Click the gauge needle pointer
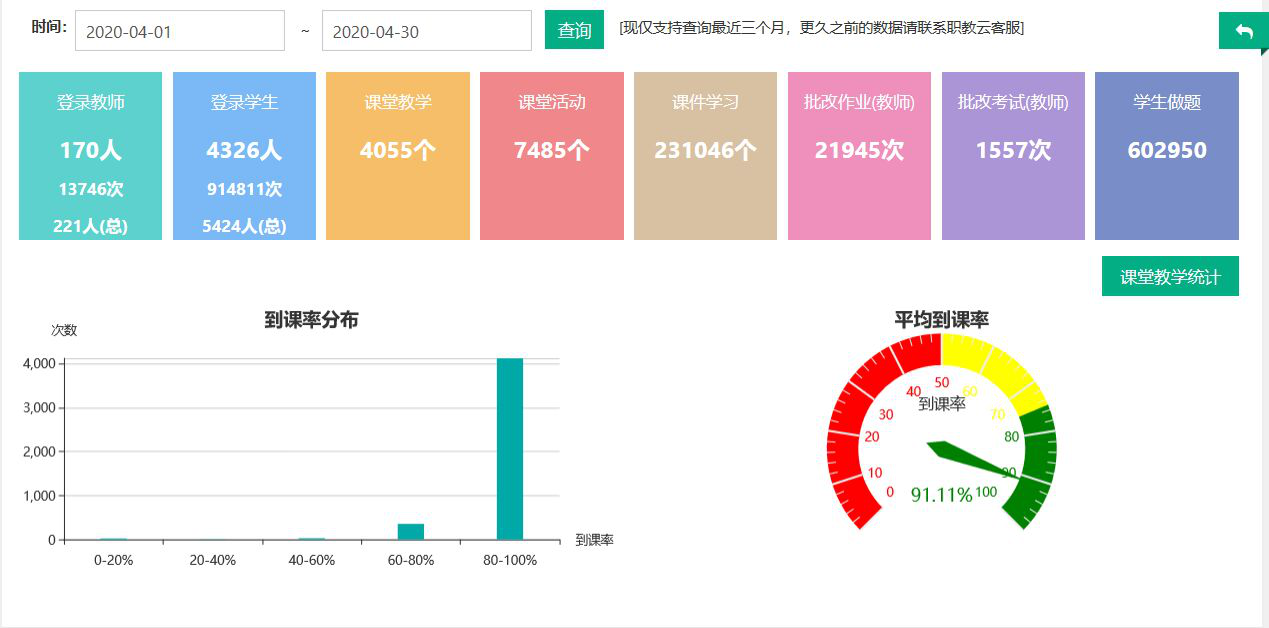 point(970,459)
